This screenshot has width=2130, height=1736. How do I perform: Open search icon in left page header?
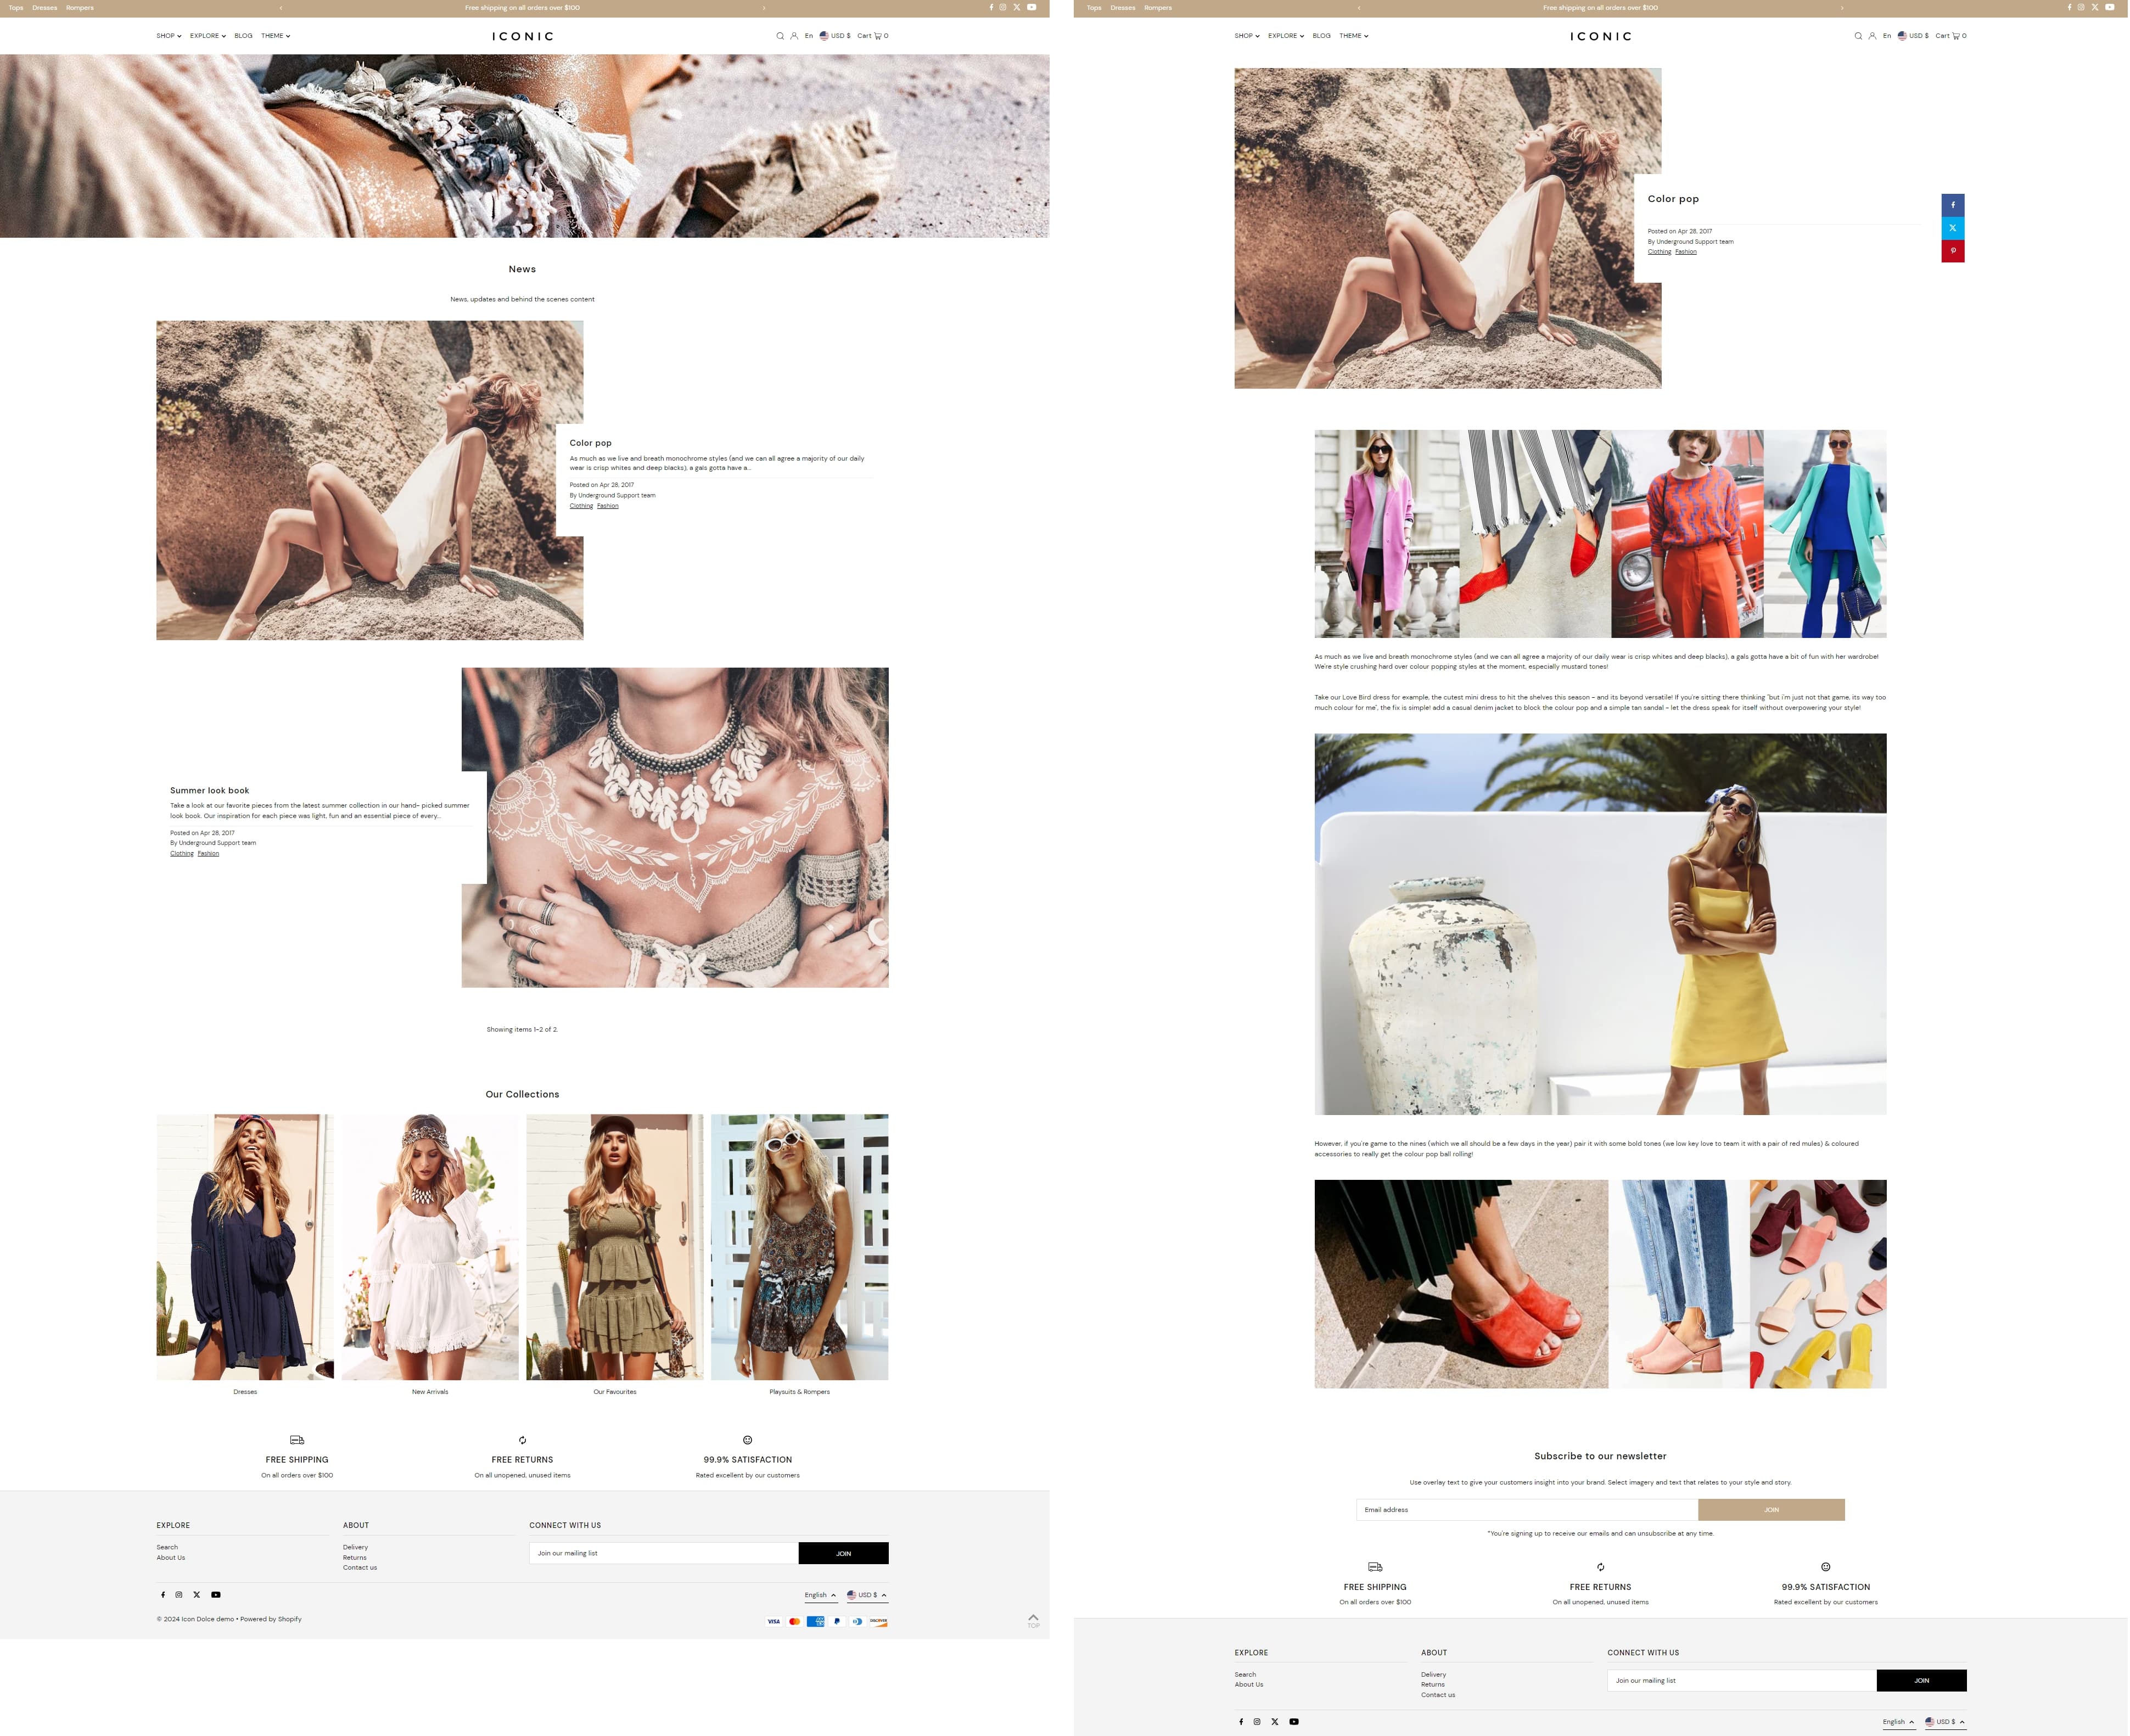point(780,36)
